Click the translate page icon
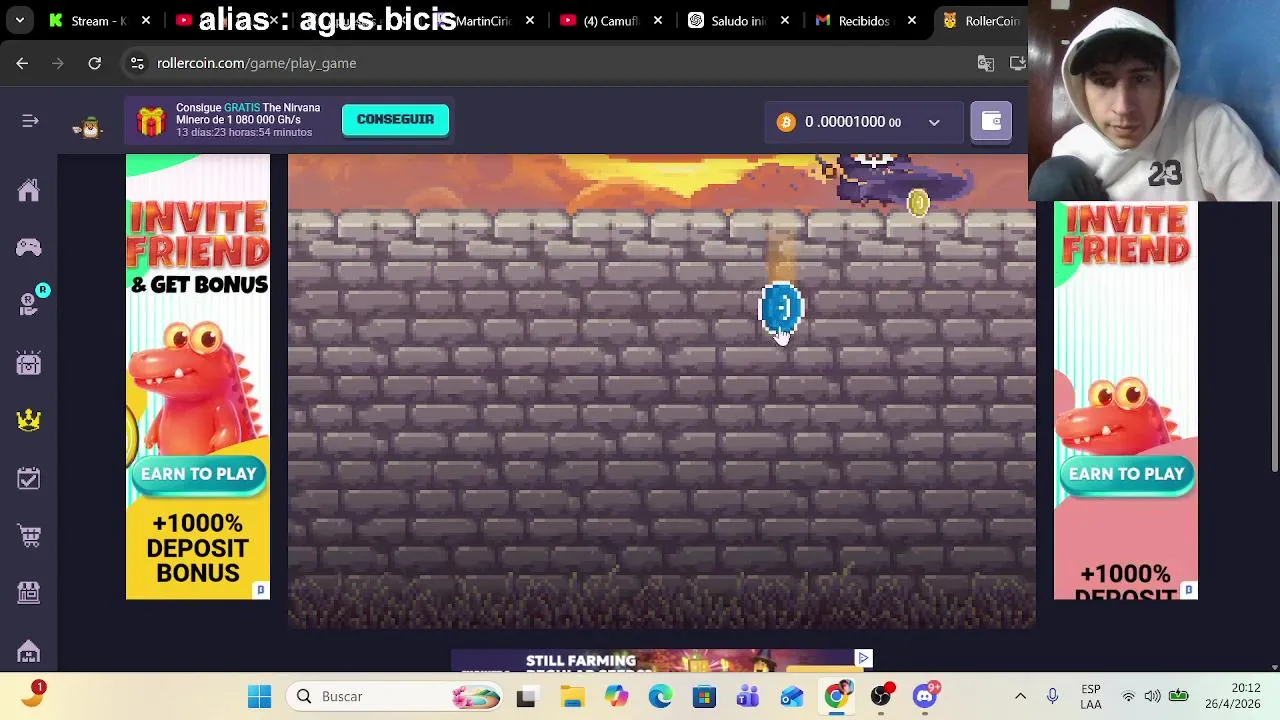The height and width of the screenshot is (720, 1280). tap(986, 63)
